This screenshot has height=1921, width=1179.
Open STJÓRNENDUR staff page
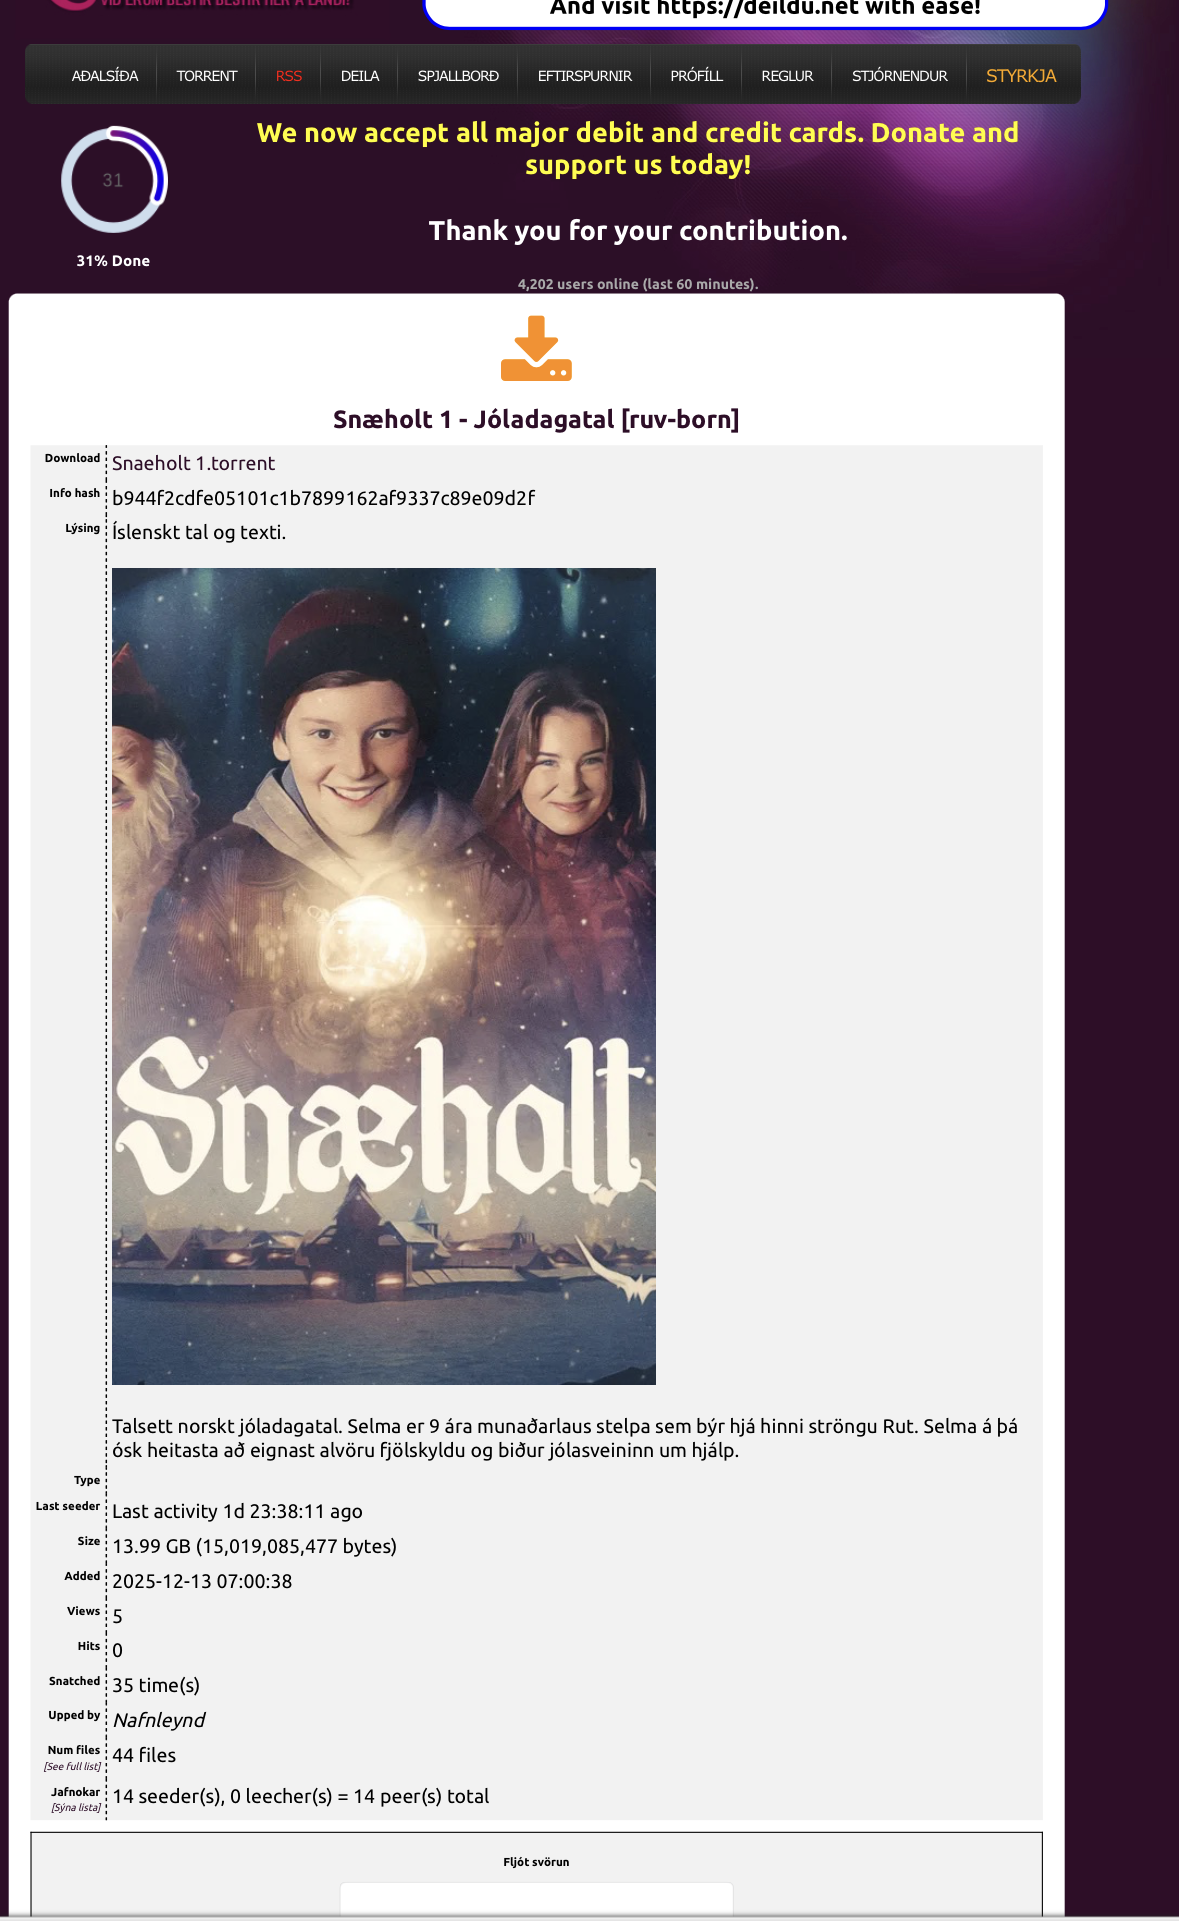[x=900, y=76]
